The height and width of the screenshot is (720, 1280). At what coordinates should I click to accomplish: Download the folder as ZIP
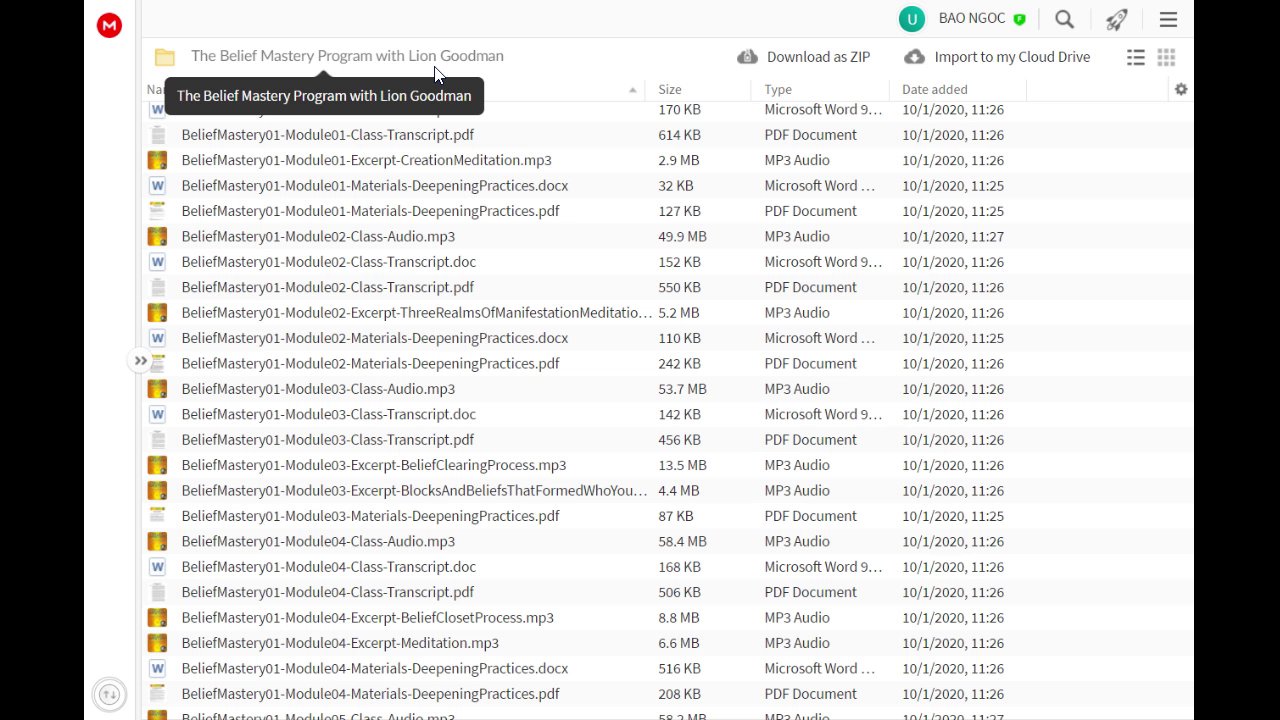[803, 57]
